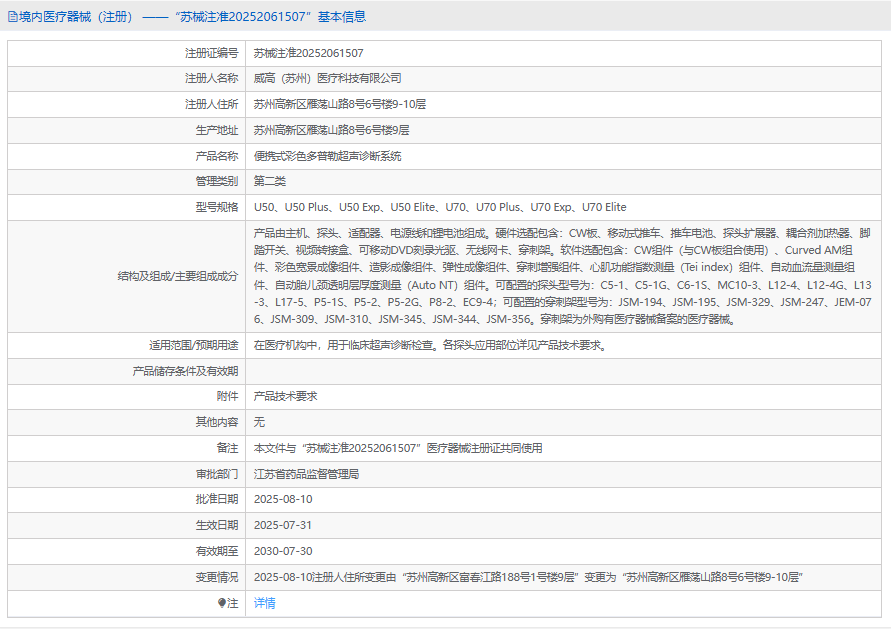This screenshot has height=629, width=891.
Task: Click the bulb icon beside 注 label
Action: (x=222, y=603)
